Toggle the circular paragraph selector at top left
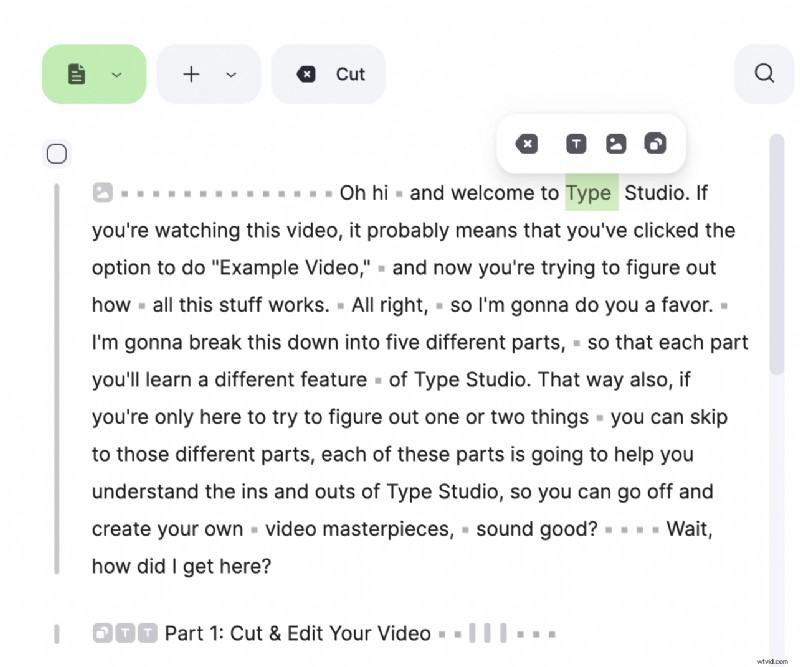The height and width of the screenshot is (667, 800). 57,153
